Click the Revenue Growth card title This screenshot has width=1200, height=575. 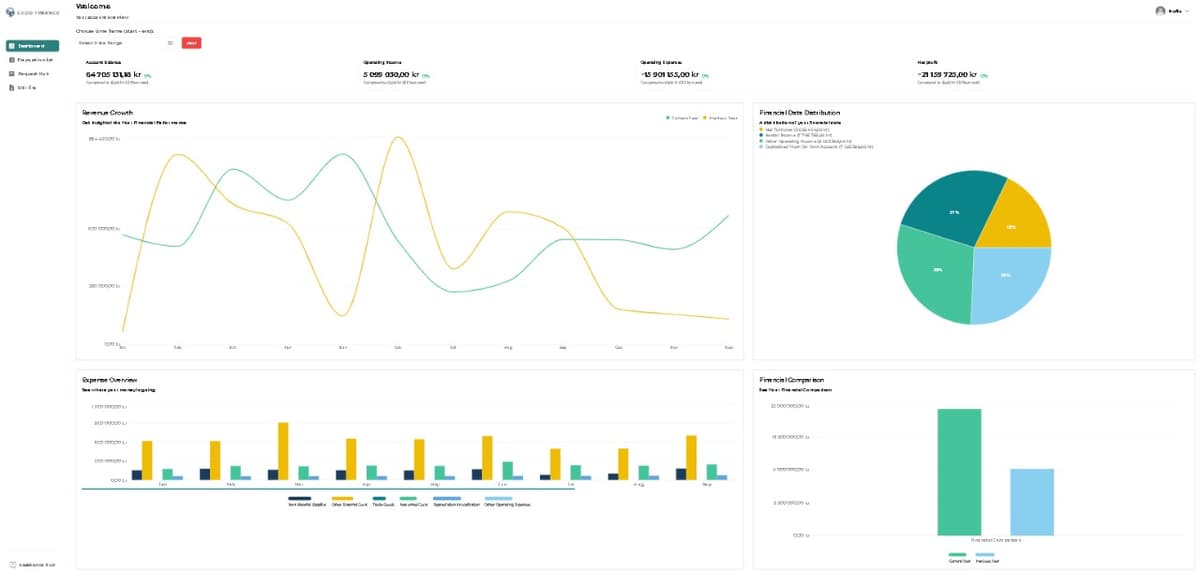click(x=107, y=113)
